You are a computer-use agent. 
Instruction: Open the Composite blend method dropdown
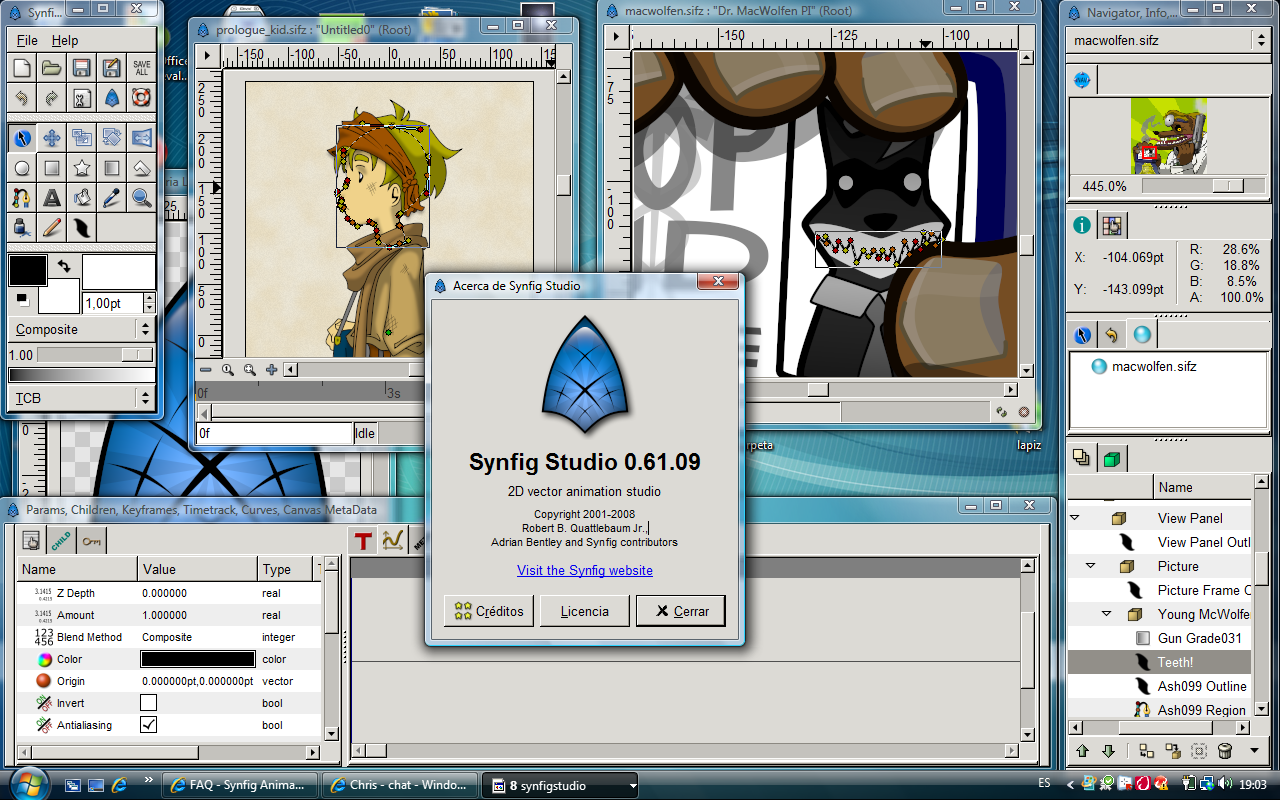pyautogui.click(x=81, y=329)
